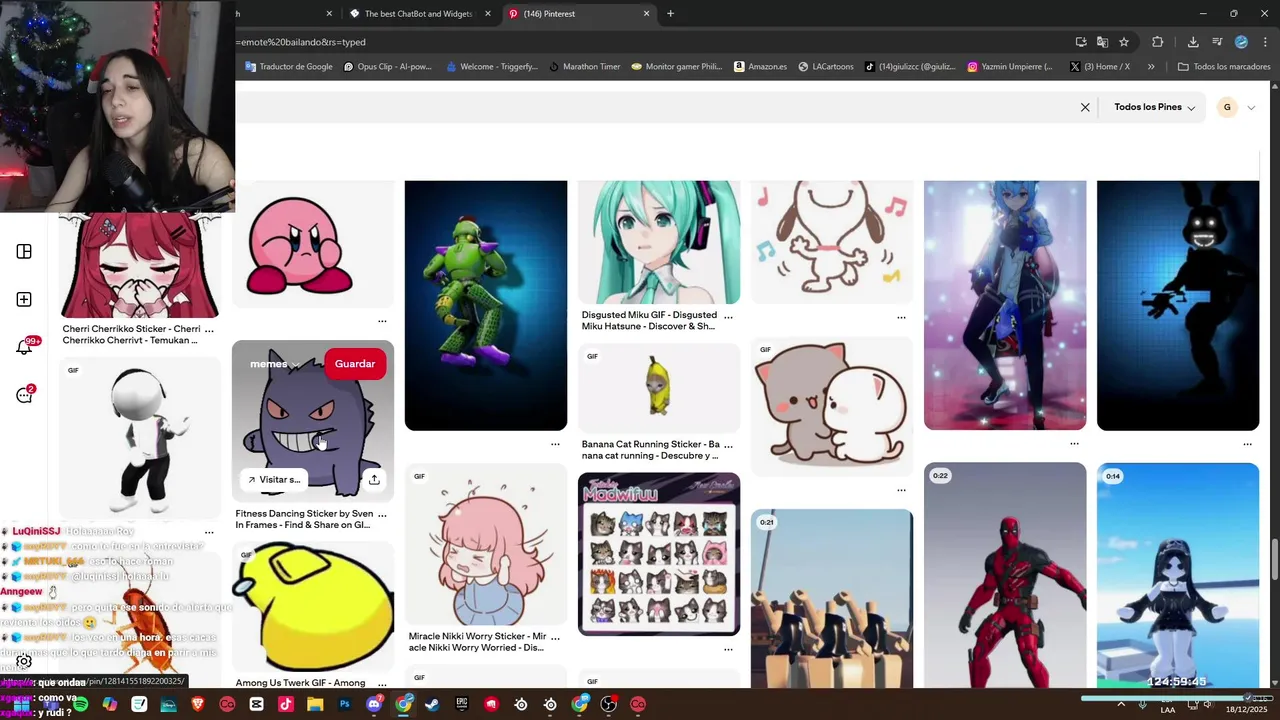Image resolution: width=1280 pixels, height=720 pixels.
Task: Open Pinterest boards icon in left sidebar
Action: click(24, 252)
